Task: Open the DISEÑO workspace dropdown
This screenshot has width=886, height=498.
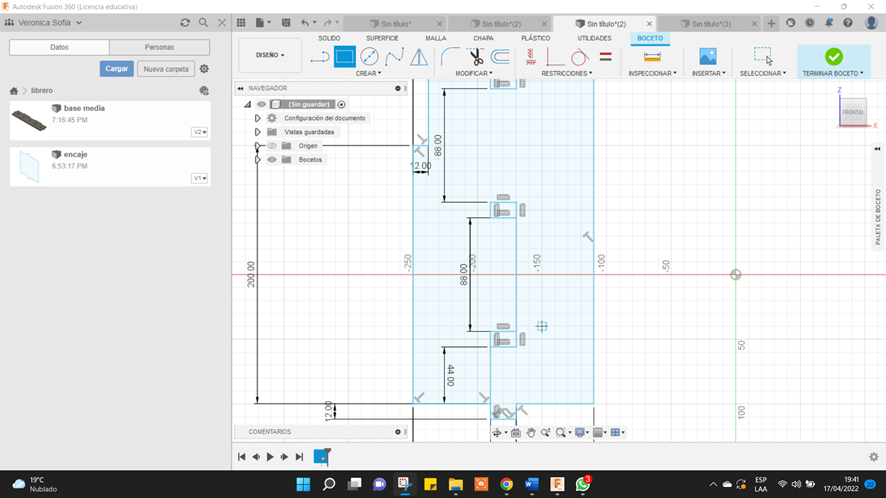Action: pyautogui.click(x=270, y=55)
